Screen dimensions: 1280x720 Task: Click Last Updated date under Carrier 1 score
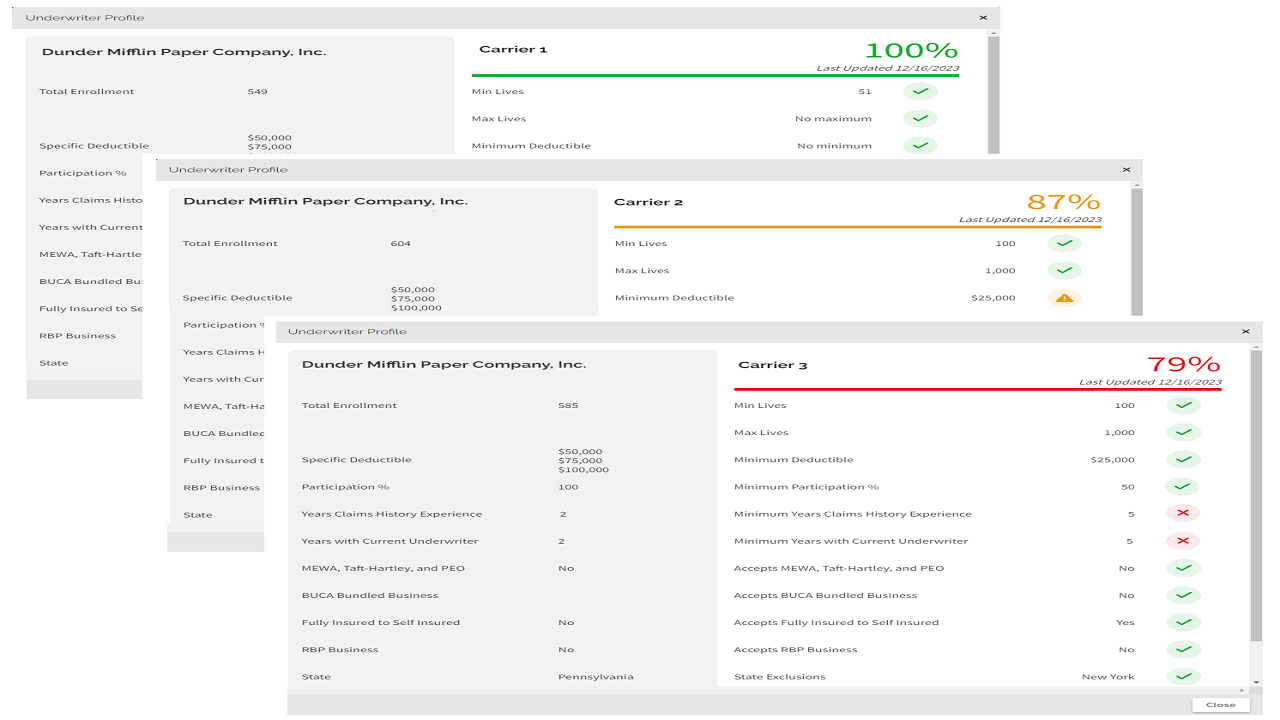pos(888,68)
